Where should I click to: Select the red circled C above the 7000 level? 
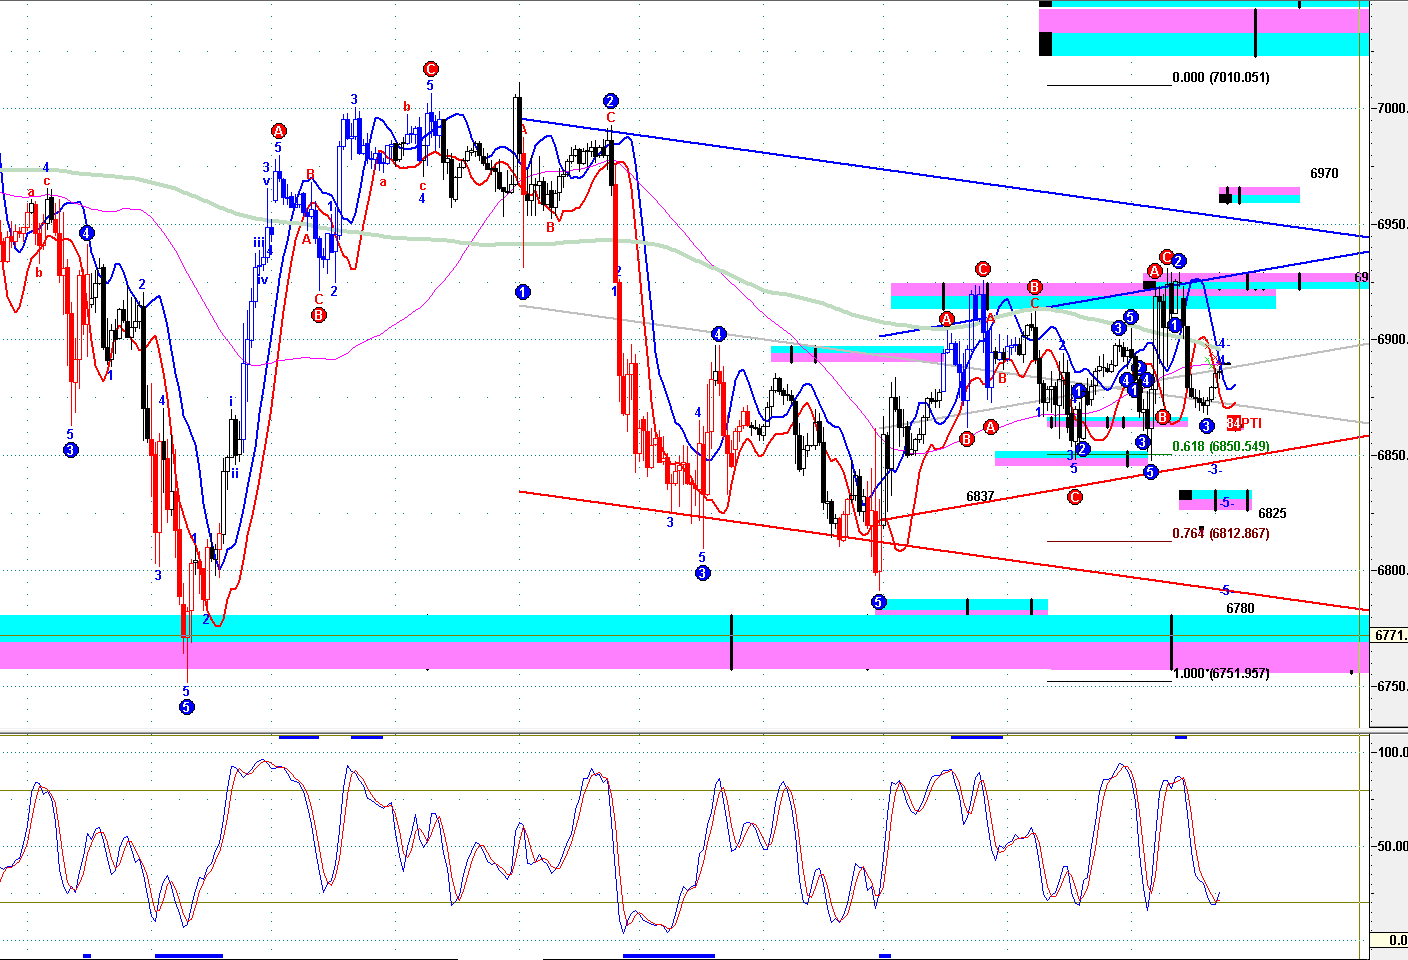point(430,69)
